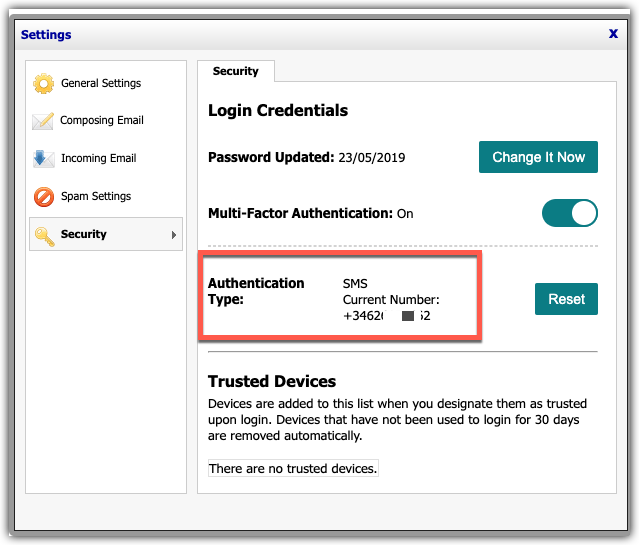
Task: Go to Incoming Email text label
Action: tap(98, 159)
